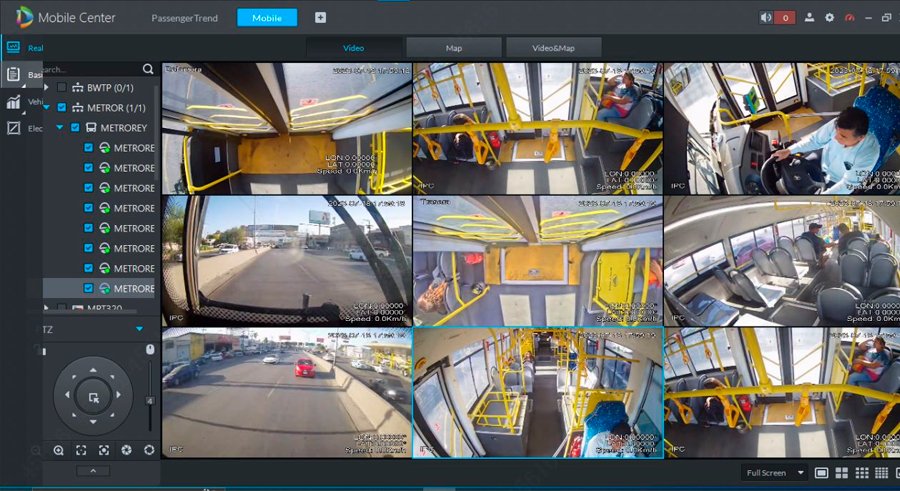Viewport: 900px width, 491px height.
Task: Select the four-split grid layout
Action: pyautogui.click(x=842, y=473)
